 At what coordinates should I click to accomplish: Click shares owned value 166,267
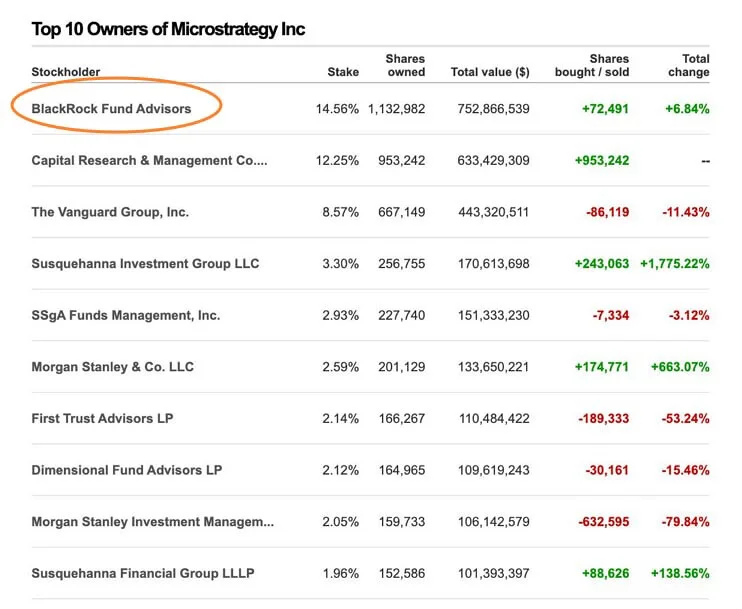click(402, 418)
